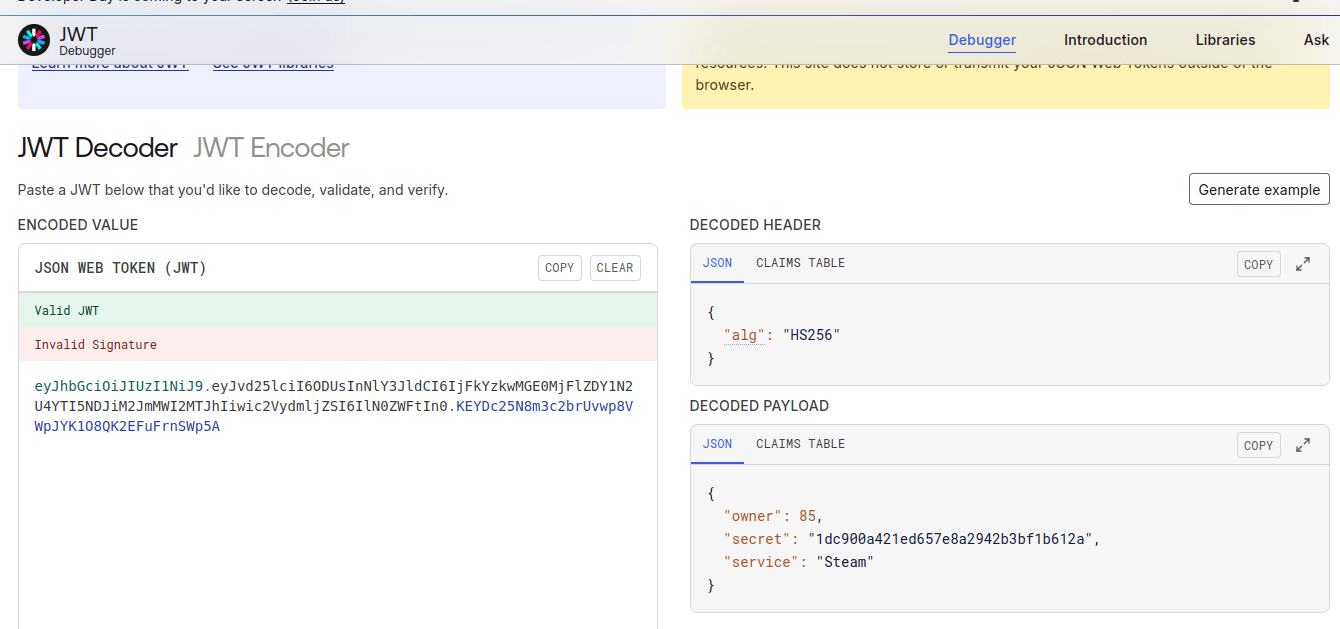
Task: Open the Learn more about JWT link
Action: 110,62
